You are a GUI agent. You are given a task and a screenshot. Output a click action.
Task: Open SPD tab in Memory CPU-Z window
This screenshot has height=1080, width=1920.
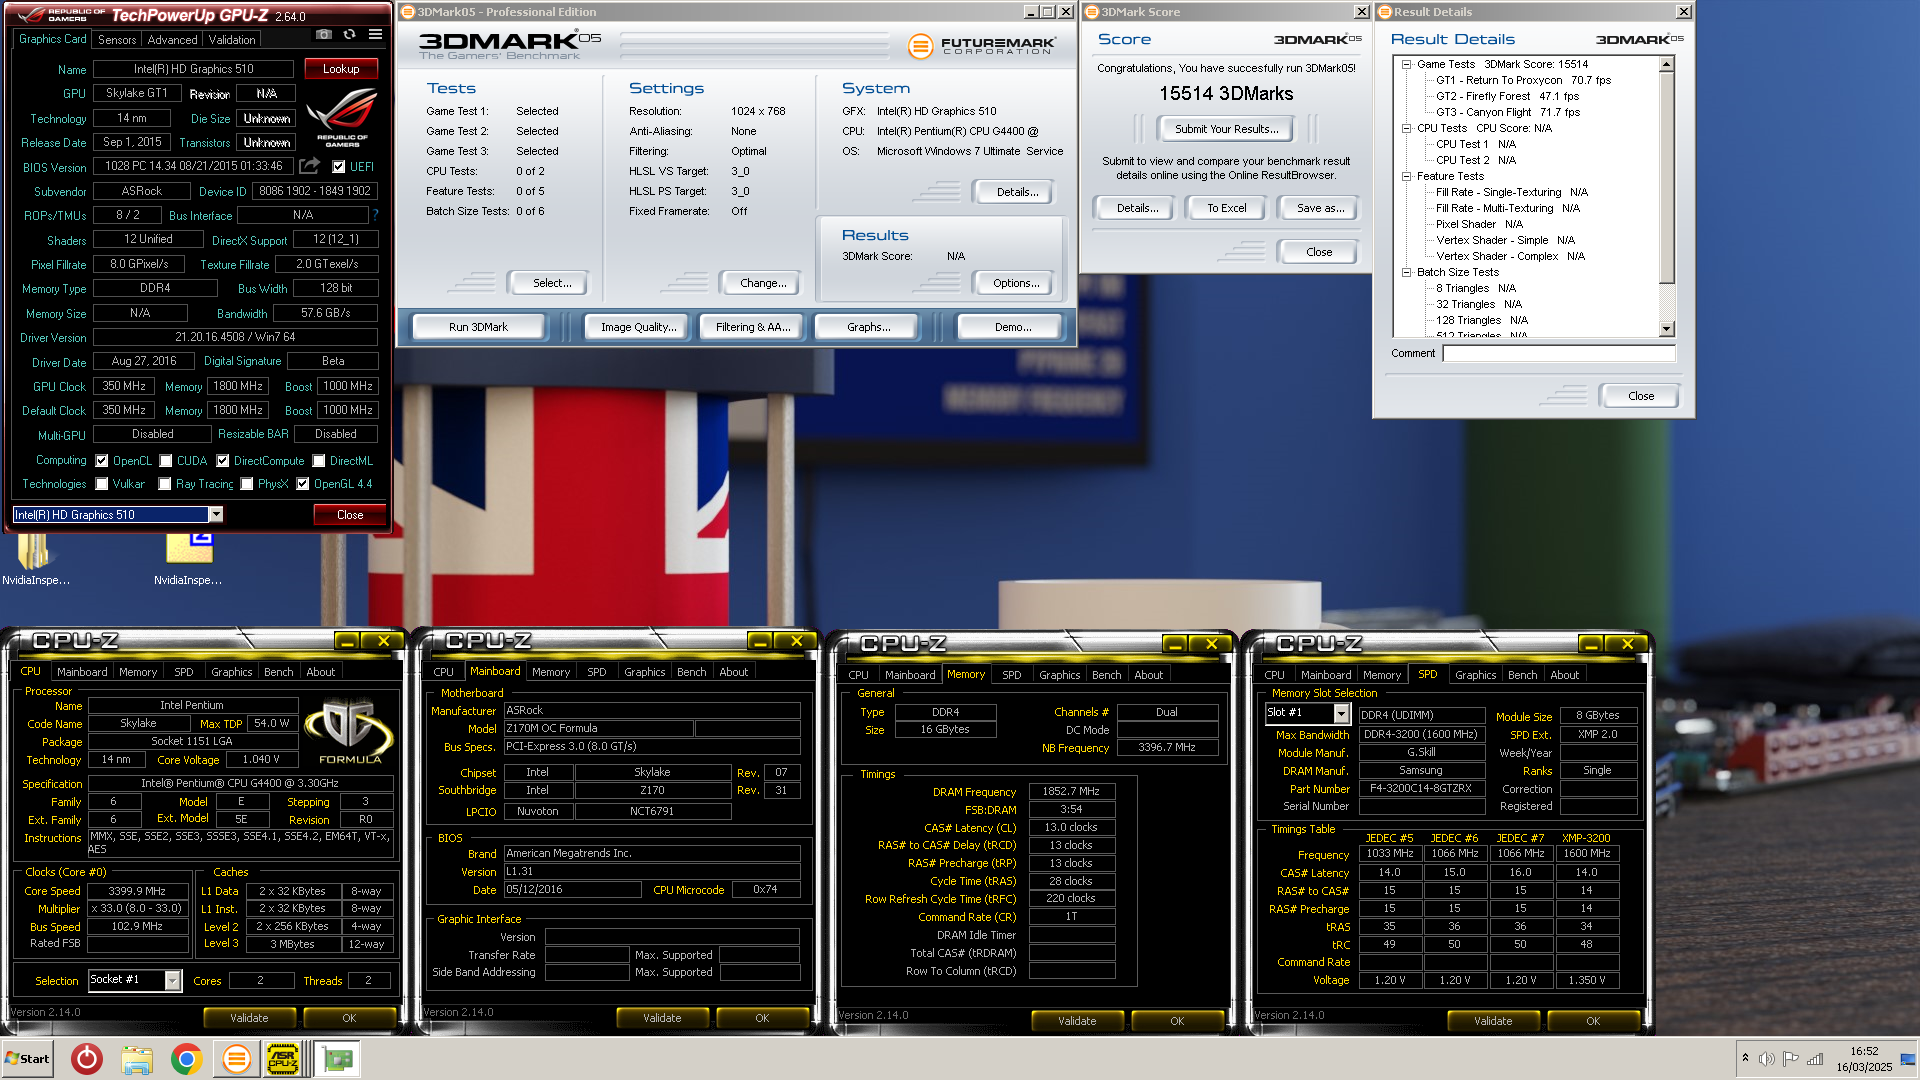click(x=1011, y=675)
